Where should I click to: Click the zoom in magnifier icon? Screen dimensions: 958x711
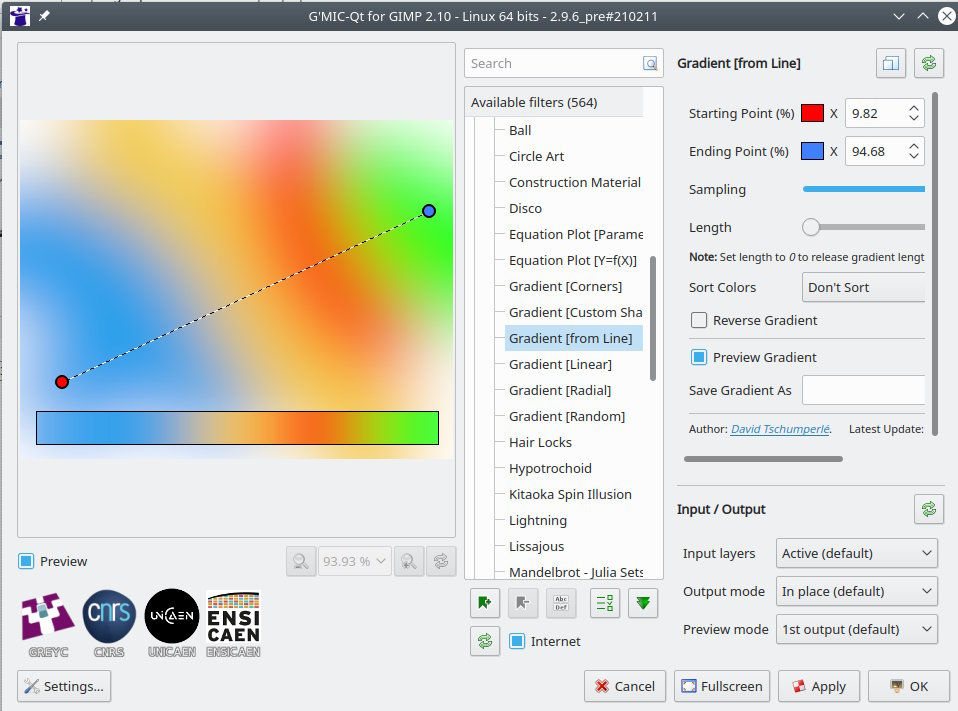click(x=409, y=561)
